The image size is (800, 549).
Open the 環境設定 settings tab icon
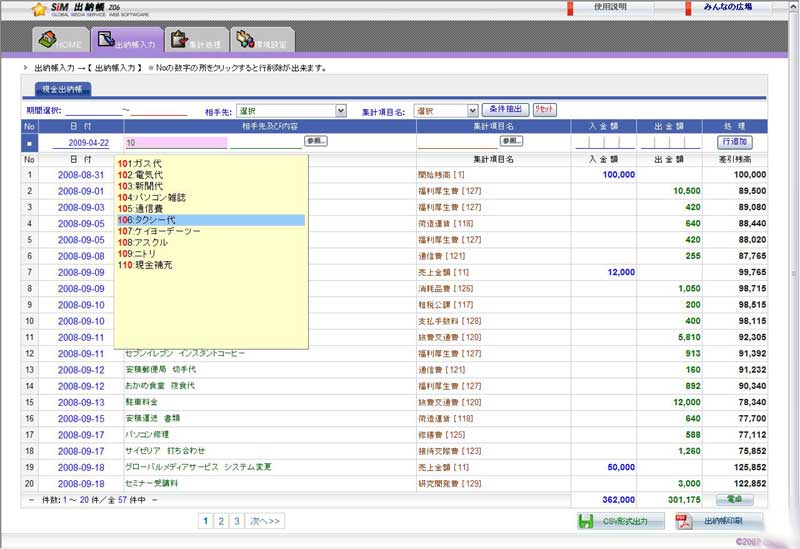[x=243, y=42]
